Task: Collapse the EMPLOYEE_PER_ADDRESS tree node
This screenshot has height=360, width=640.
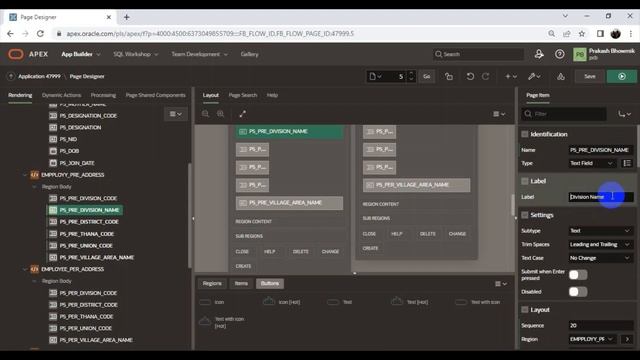Action: 25,269
